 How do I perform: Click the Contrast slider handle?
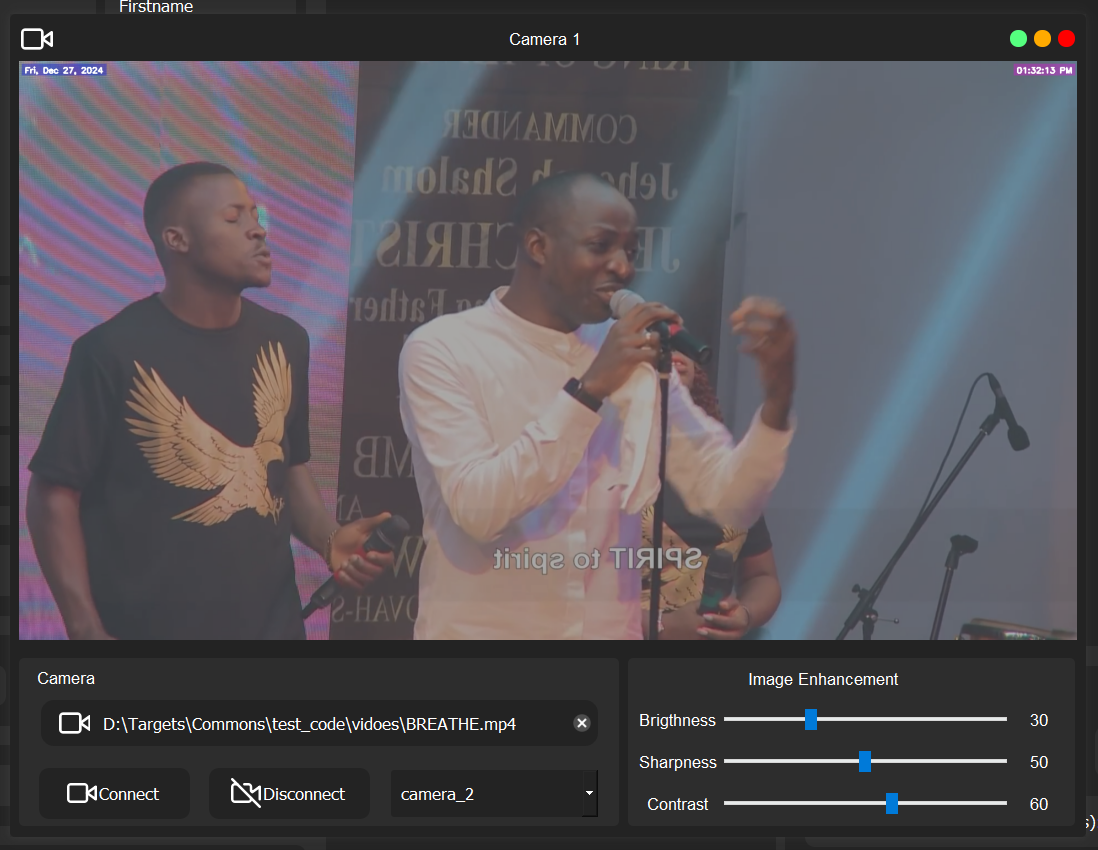892,804
